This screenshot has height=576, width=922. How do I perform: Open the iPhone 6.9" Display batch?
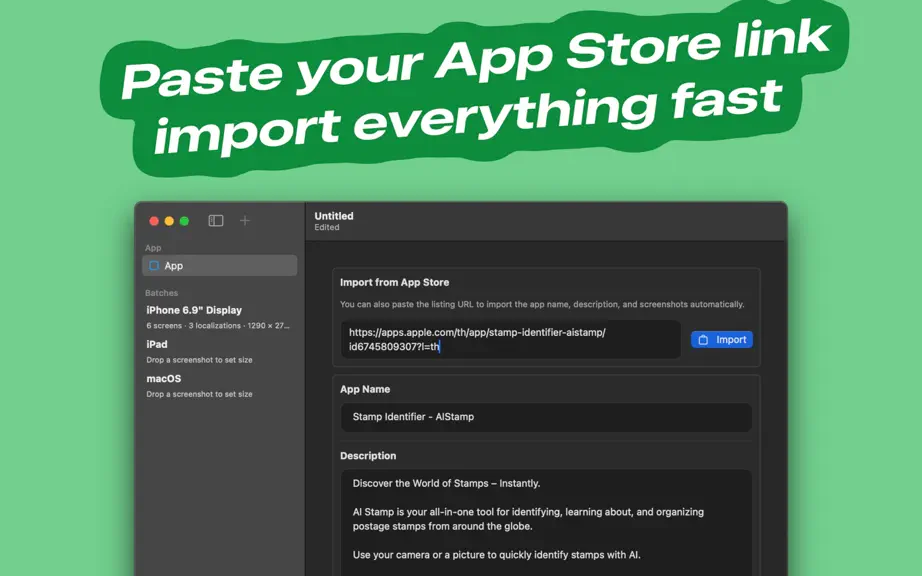219,317
